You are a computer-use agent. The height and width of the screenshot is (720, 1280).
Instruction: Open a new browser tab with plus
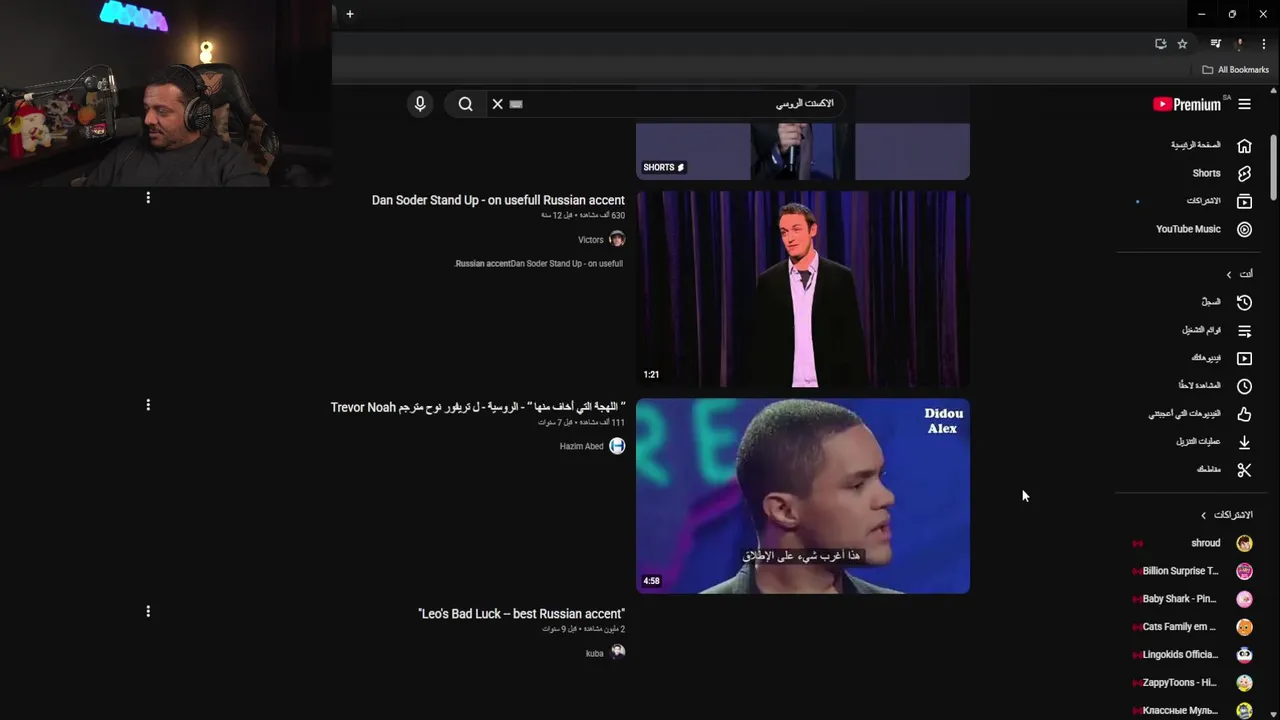350,14
